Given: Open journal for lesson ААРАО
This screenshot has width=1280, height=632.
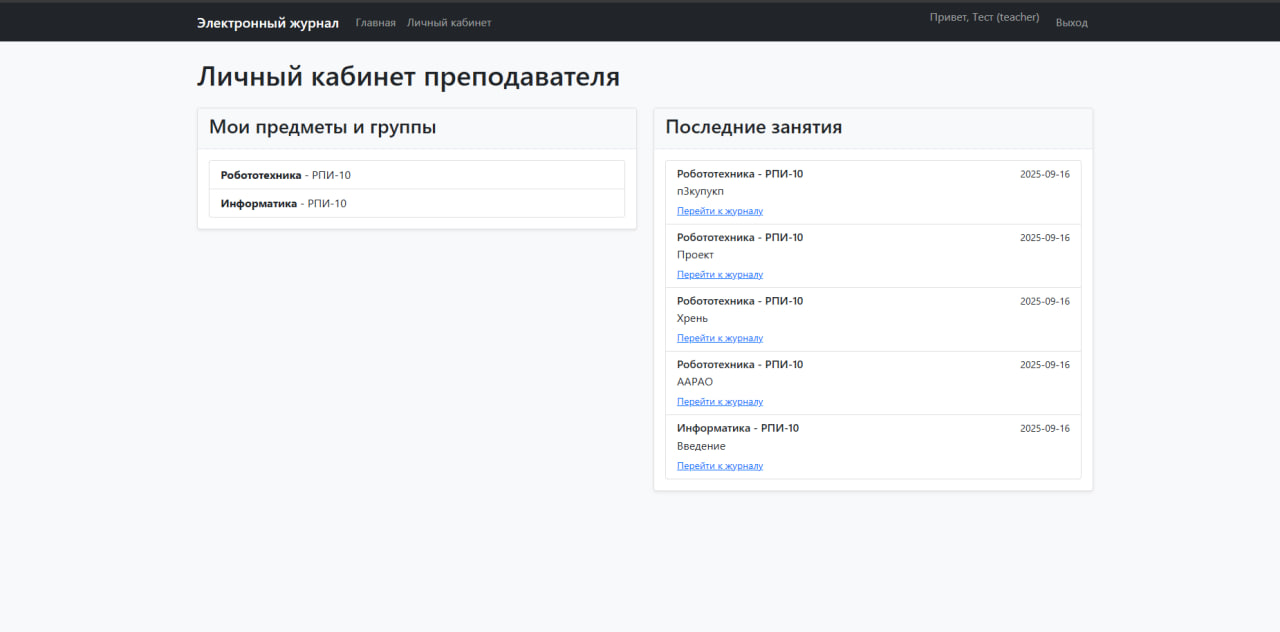Looking at the screenshot, I should 720,401.
